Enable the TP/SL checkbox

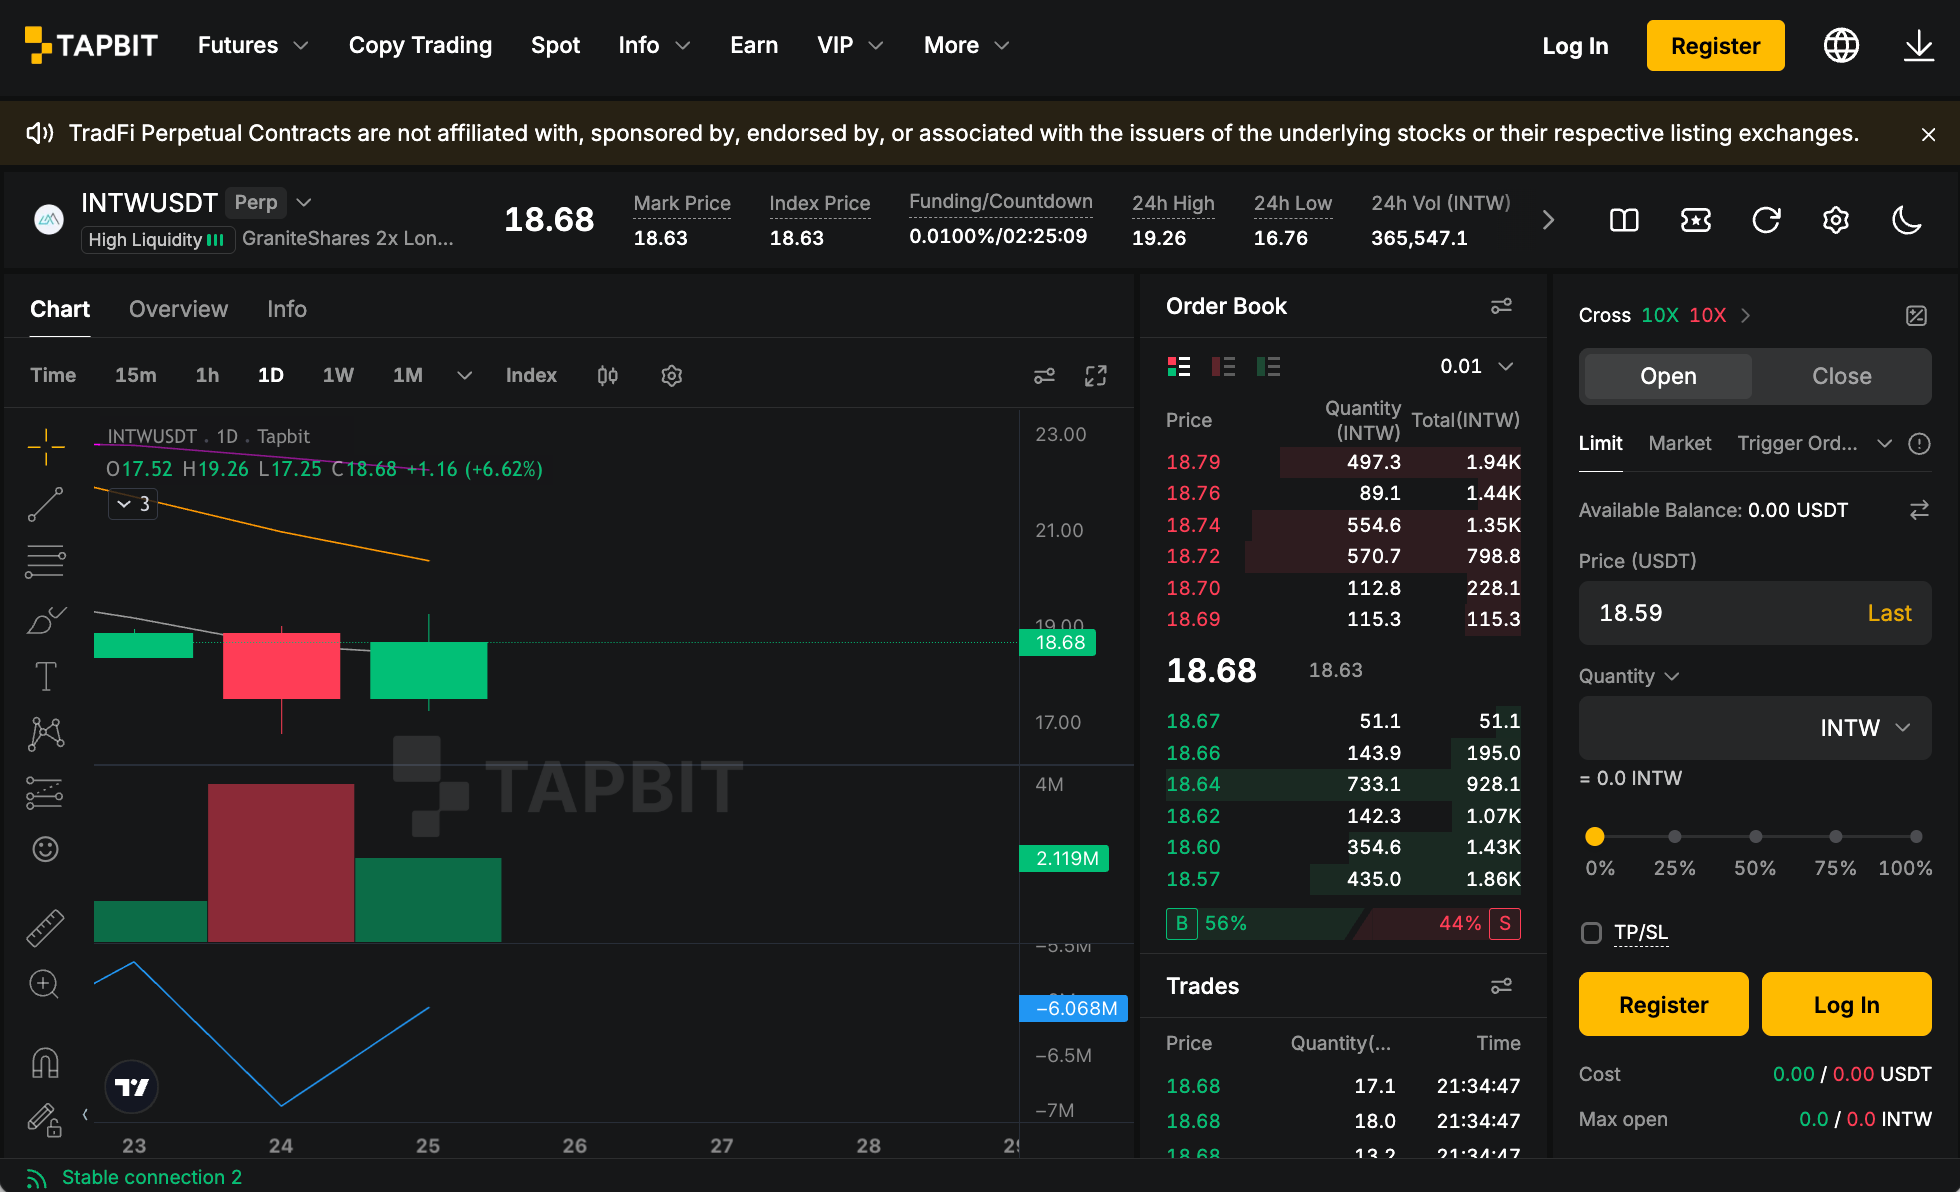pos(1591,933)
